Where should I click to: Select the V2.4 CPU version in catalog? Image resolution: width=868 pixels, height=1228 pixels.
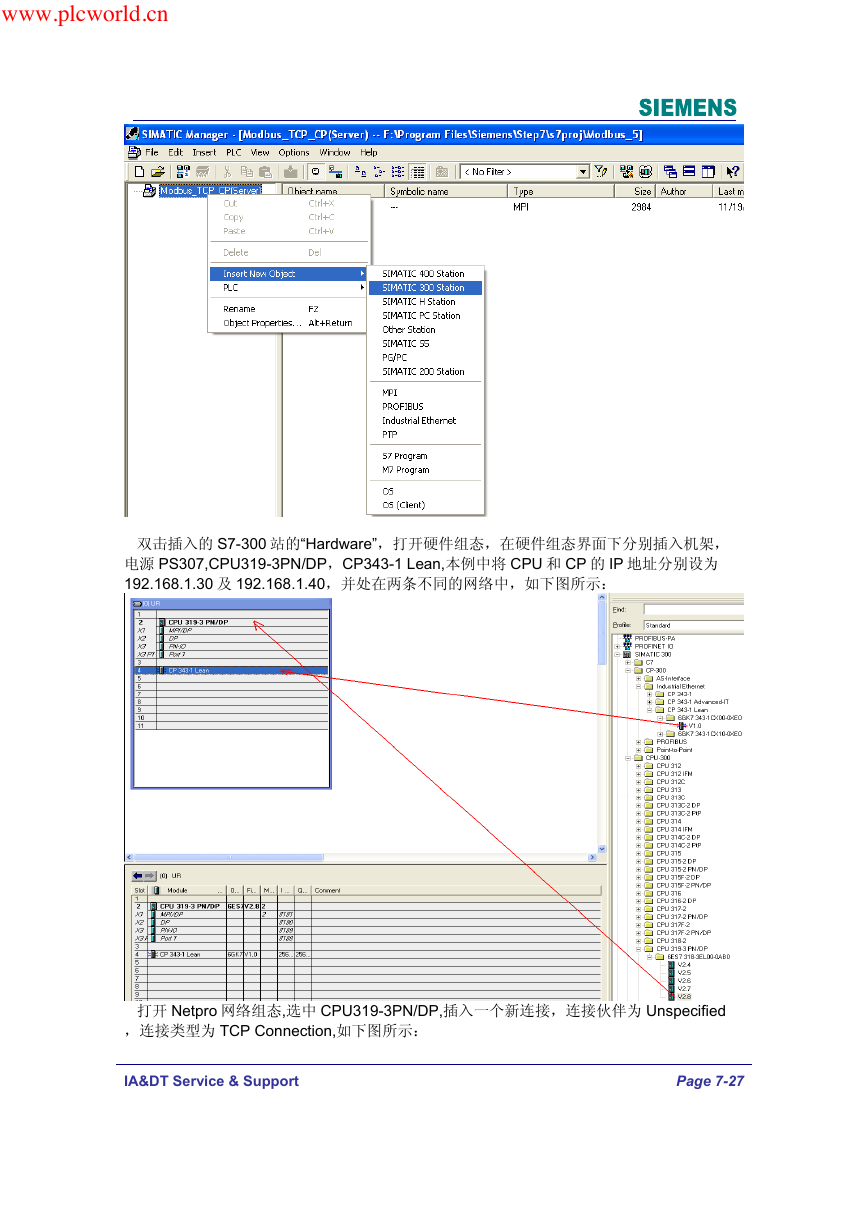coord(680,965)
